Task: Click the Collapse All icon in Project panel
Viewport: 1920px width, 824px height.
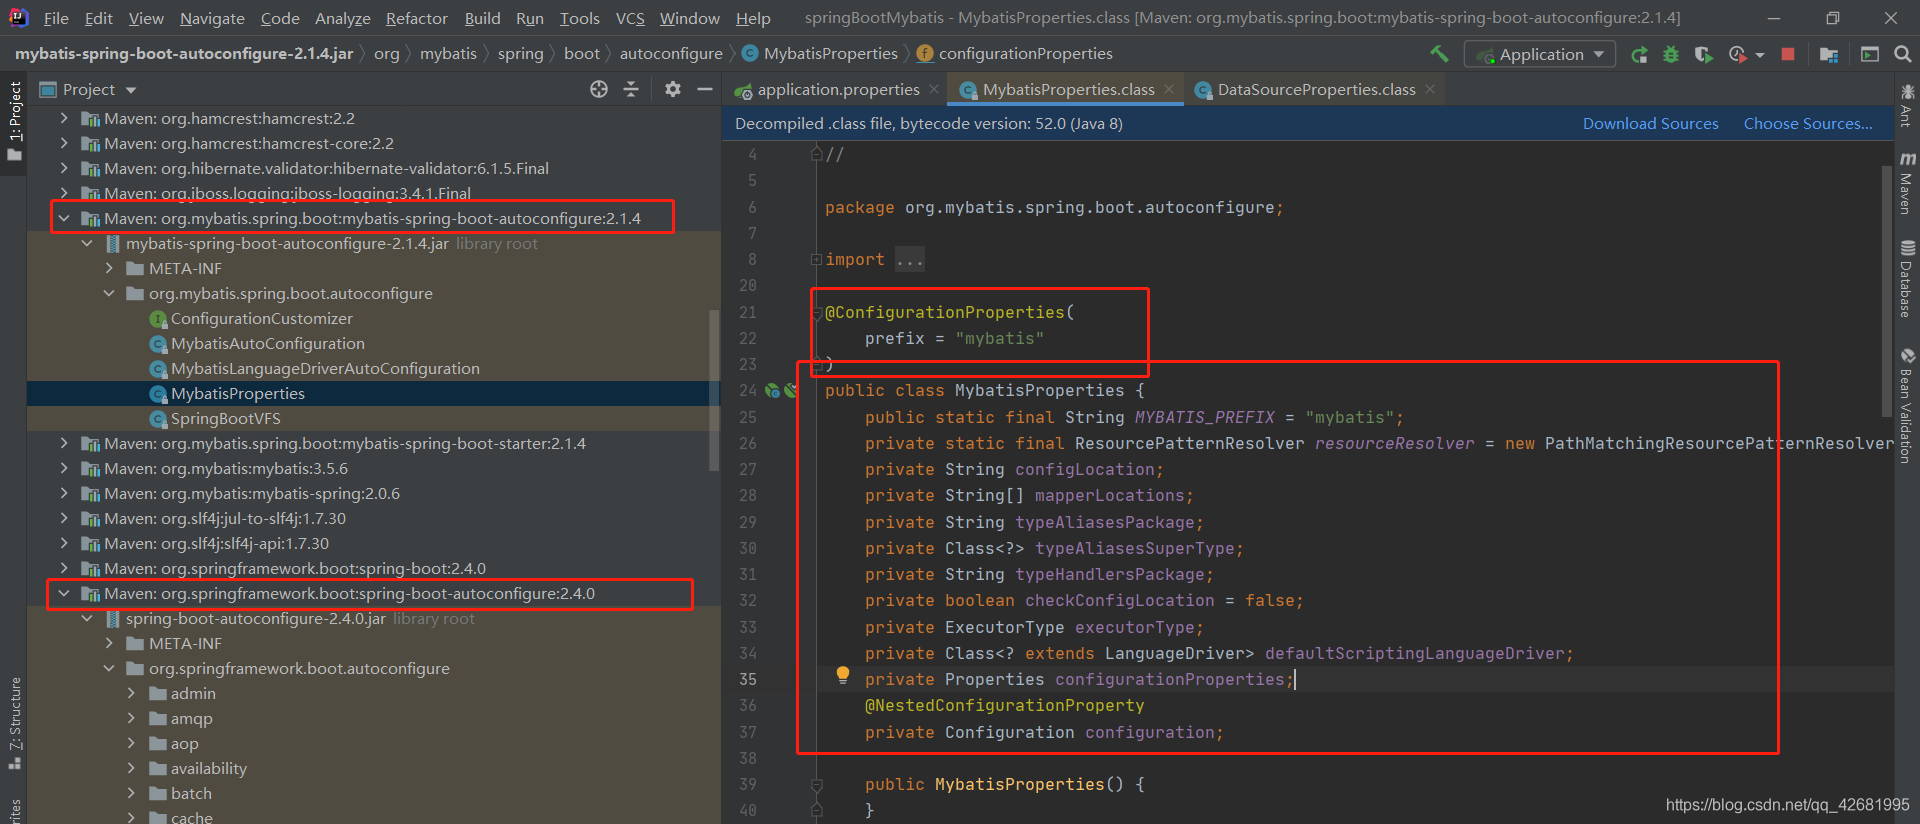Action: click(x=631, y=89)
